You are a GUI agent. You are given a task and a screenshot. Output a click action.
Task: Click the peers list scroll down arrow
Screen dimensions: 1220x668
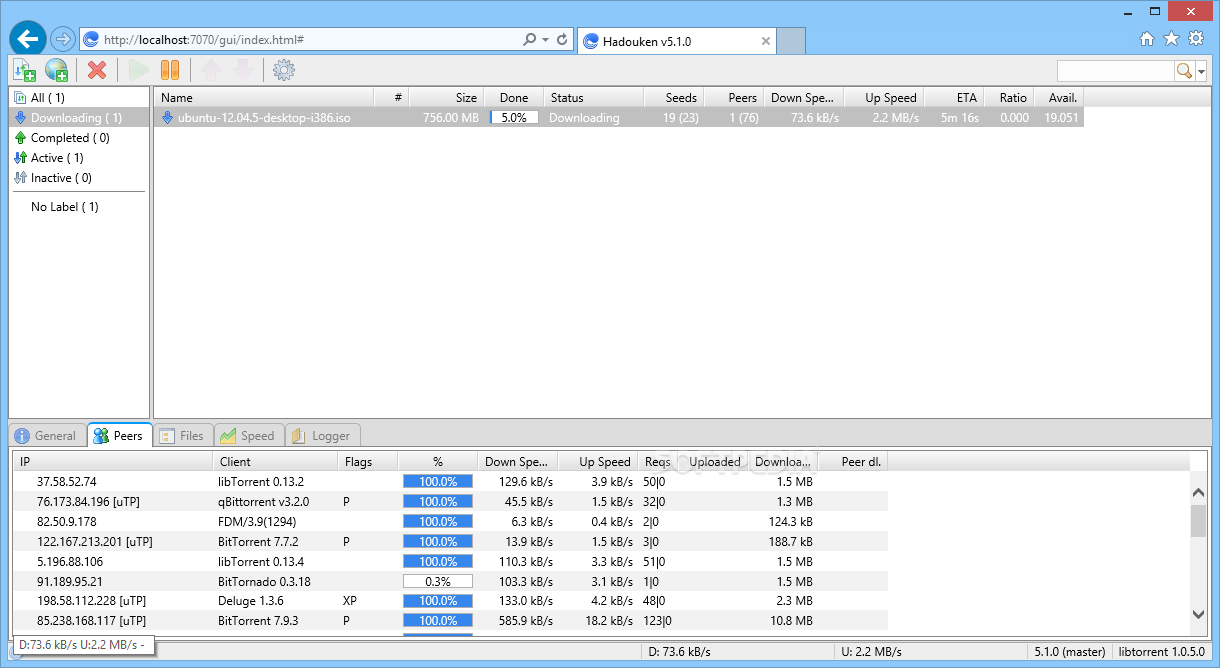(1198, 613)
